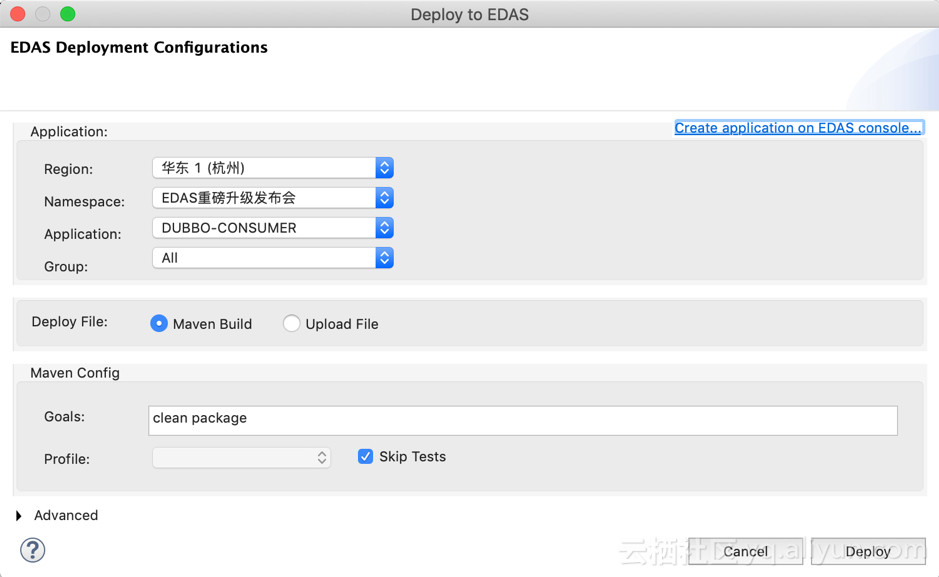Click the help question mark icon
Viewport: 939px width, 577px height.
click(x=31, y=550)
